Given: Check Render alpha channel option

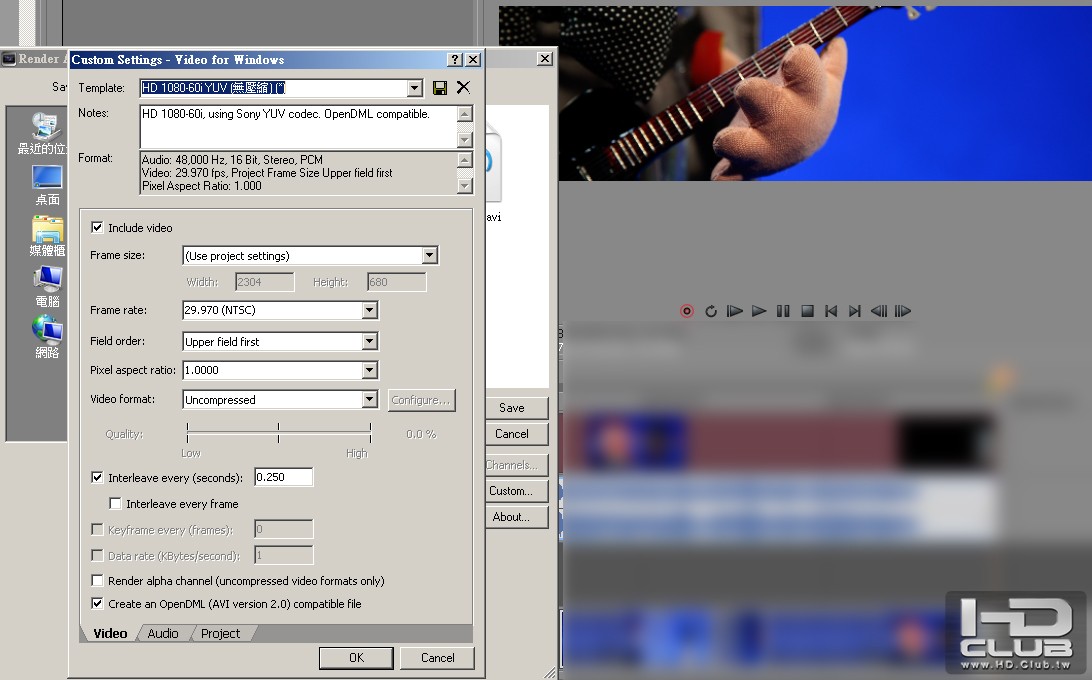Looking at the screenshot, I should (x=98, y=580).
